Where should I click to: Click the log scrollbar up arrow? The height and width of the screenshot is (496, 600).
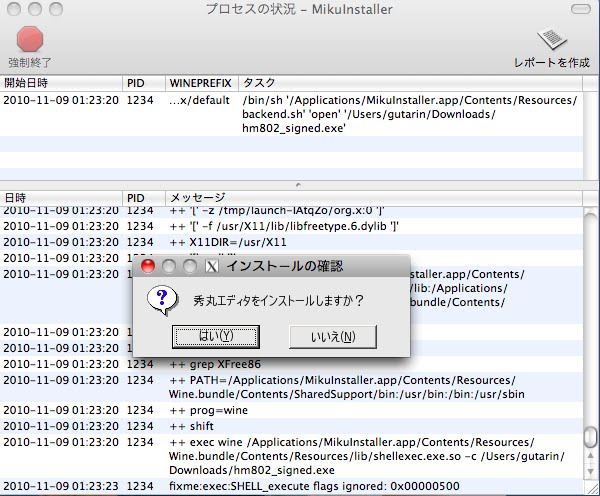pos(591,455)
